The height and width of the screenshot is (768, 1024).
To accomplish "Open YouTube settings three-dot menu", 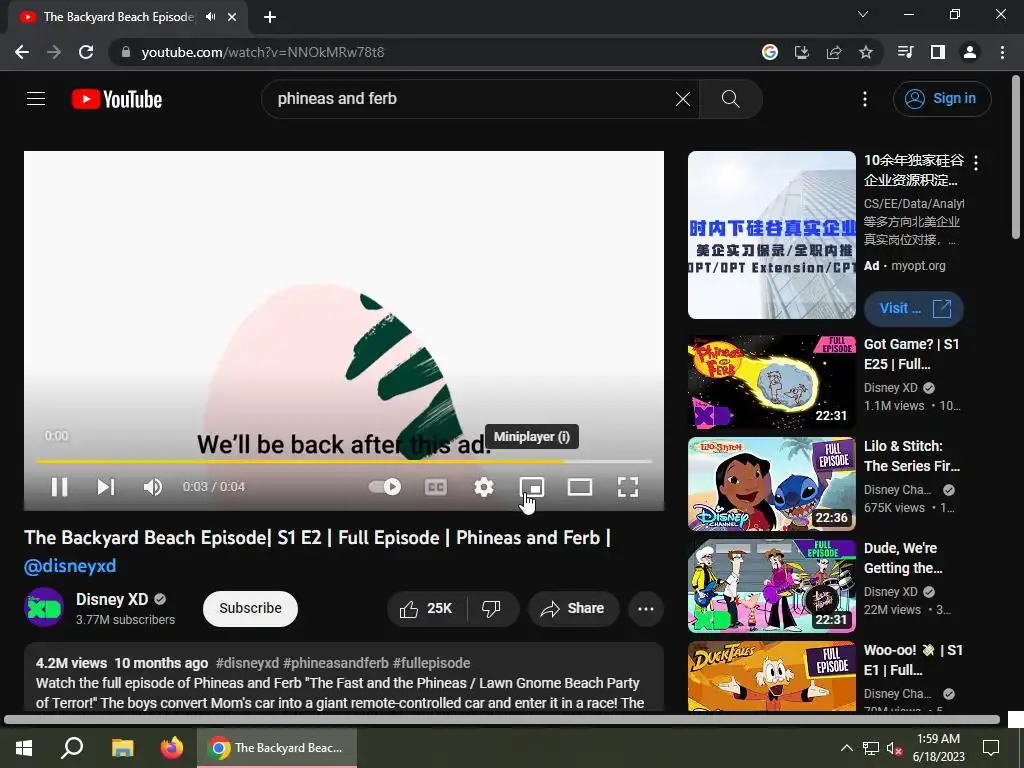I will click(865, 99).
